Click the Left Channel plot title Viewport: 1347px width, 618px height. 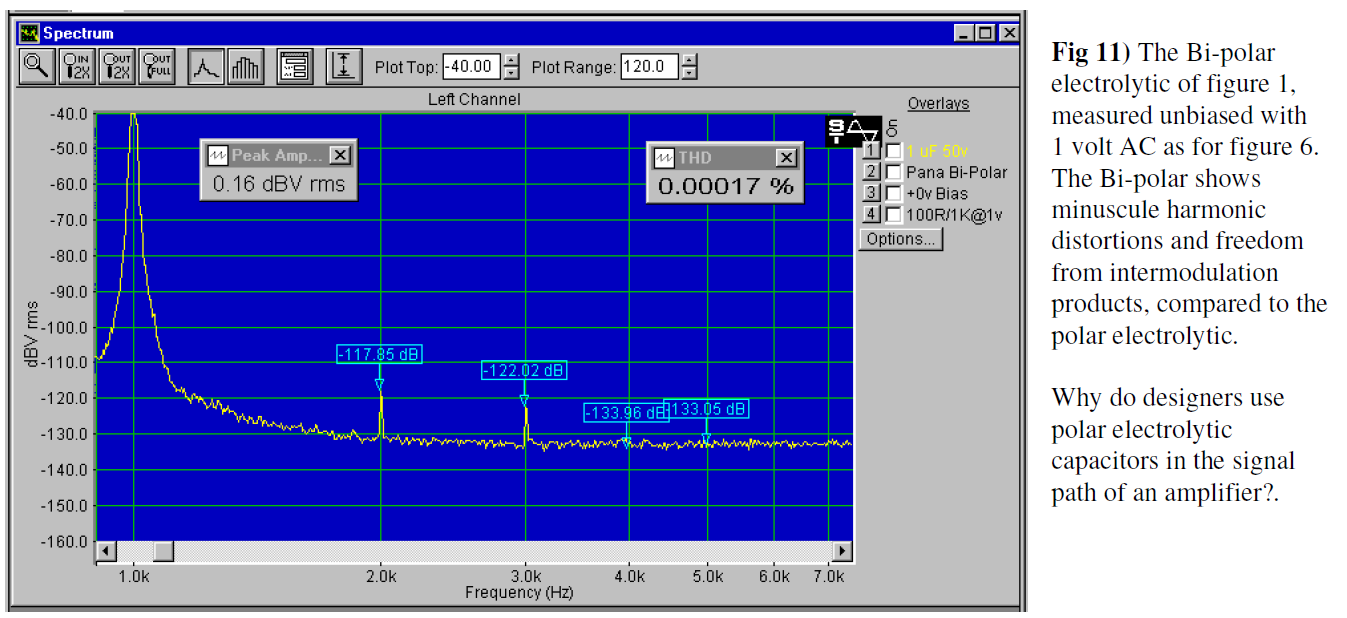pyautogui.click(x=474, y=99)
